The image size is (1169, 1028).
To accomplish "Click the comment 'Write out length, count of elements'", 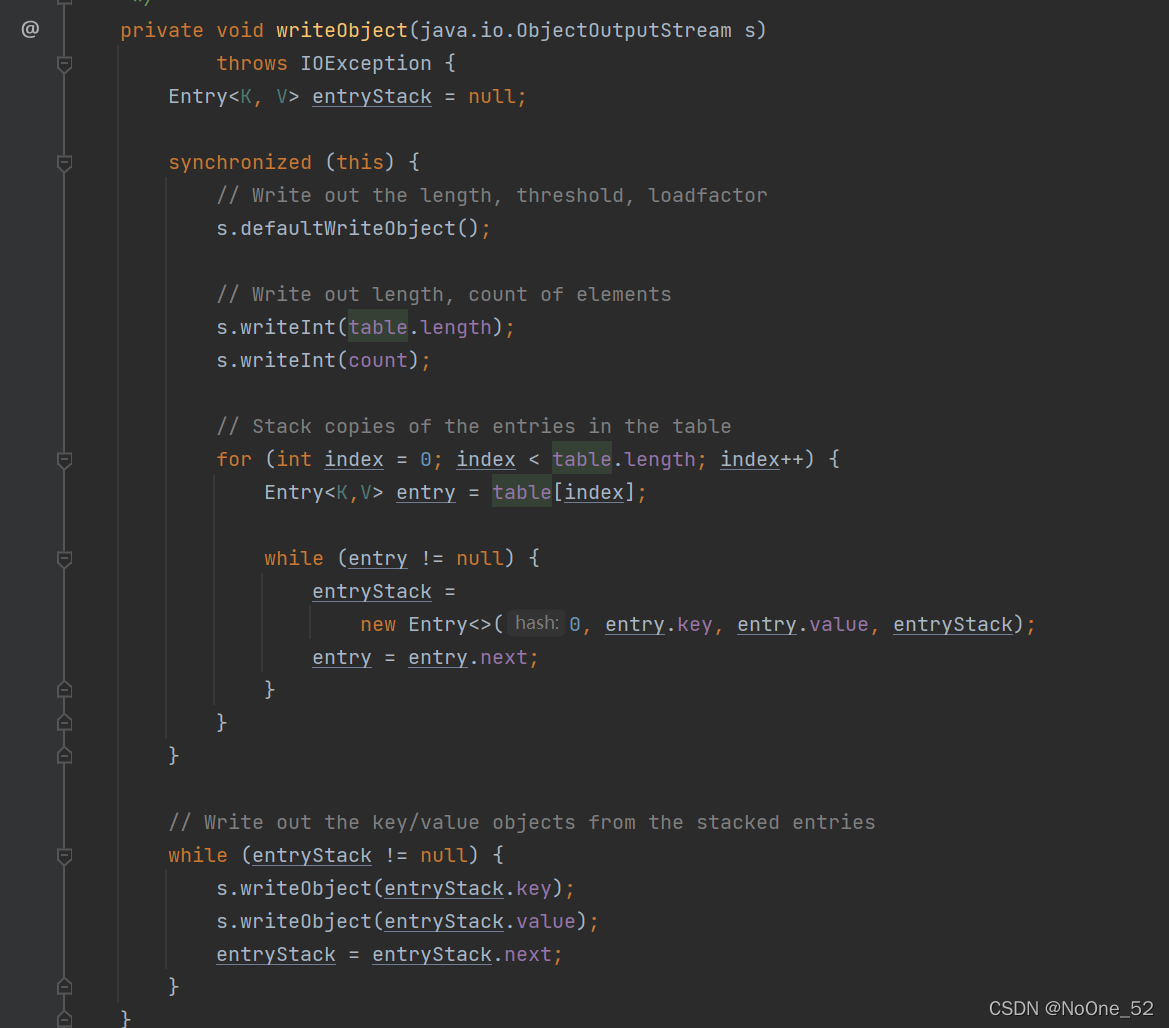I will (x=444, y=294).
